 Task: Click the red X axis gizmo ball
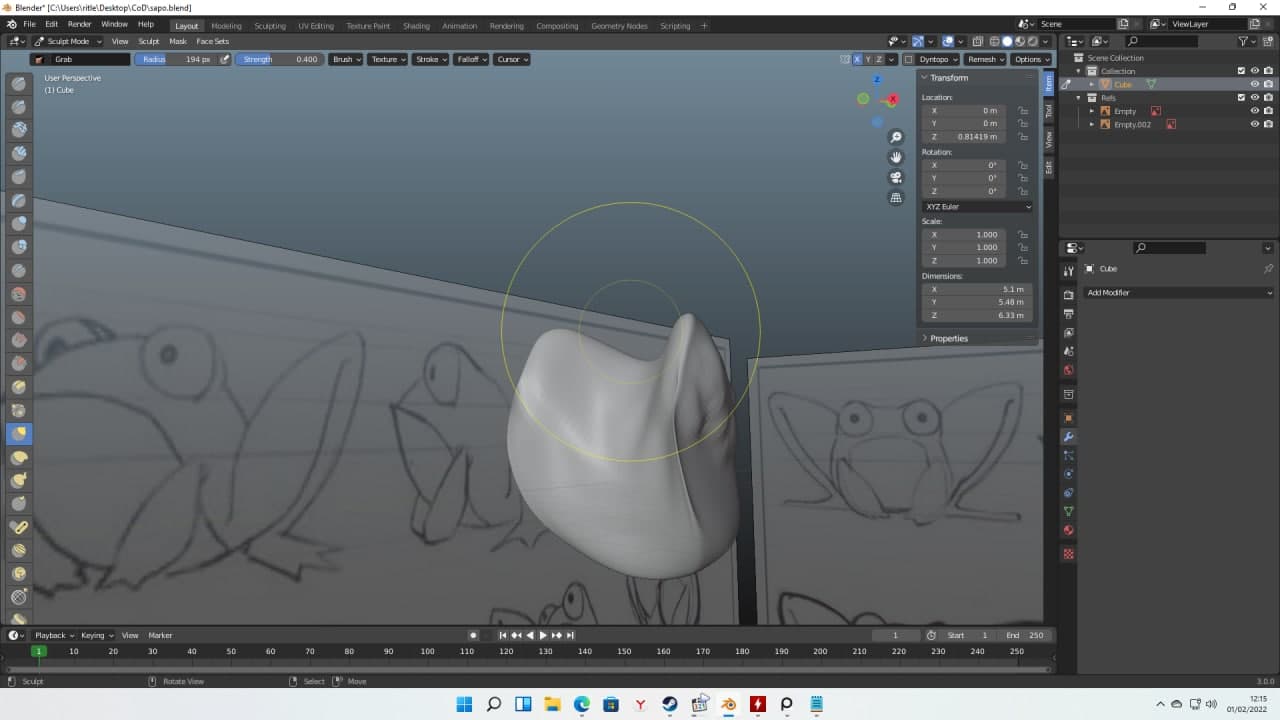click(x=893, y=98)
